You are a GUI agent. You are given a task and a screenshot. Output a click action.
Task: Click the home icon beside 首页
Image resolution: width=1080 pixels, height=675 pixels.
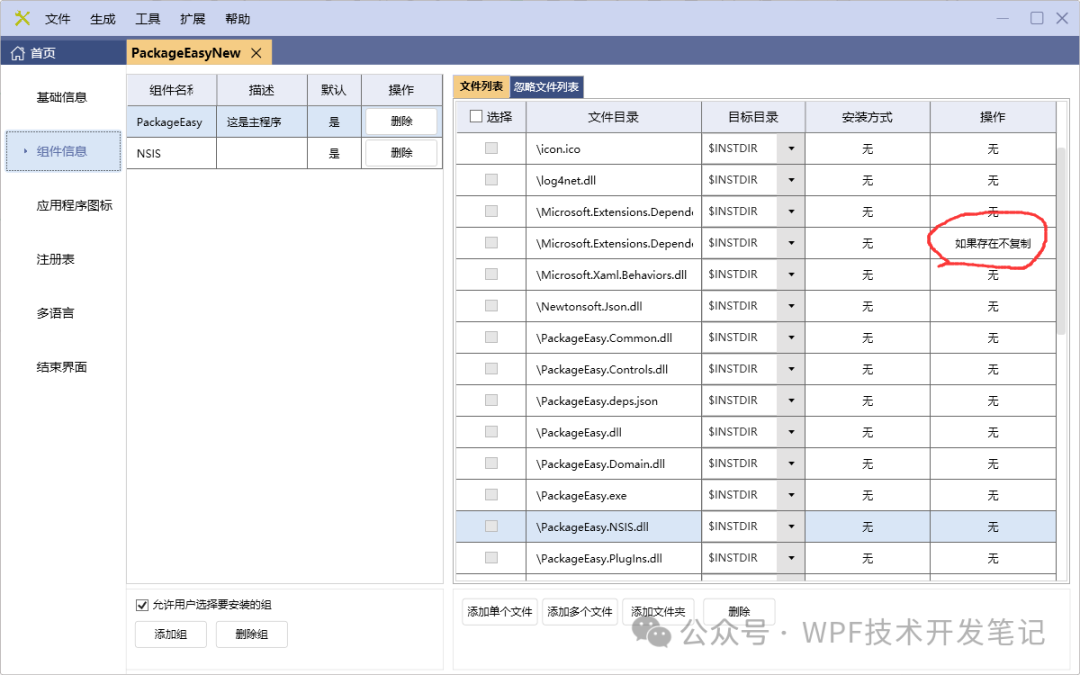(17, 53)
